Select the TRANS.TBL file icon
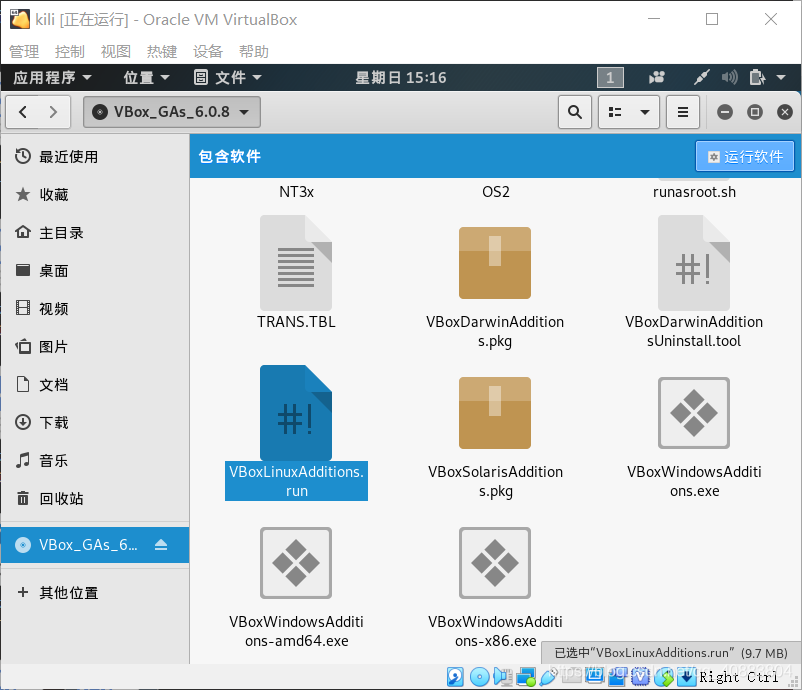Image resolution: width=802 pixels, height=690 pixels. tap(296, 263)
